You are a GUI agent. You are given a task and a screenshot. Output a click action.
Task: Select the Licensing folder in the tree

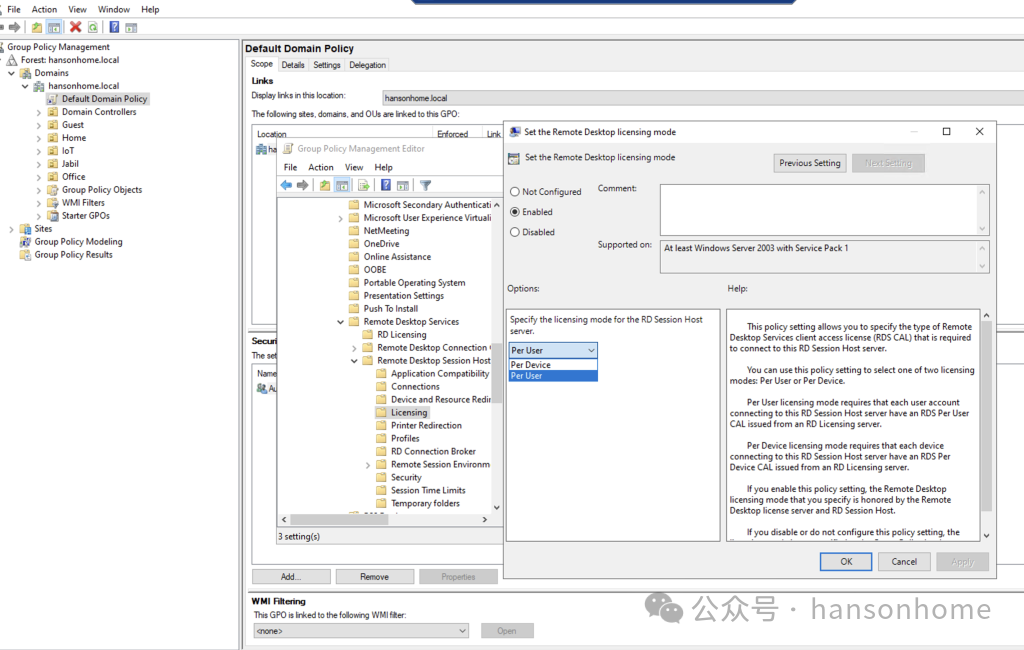[x=408, y=412]
